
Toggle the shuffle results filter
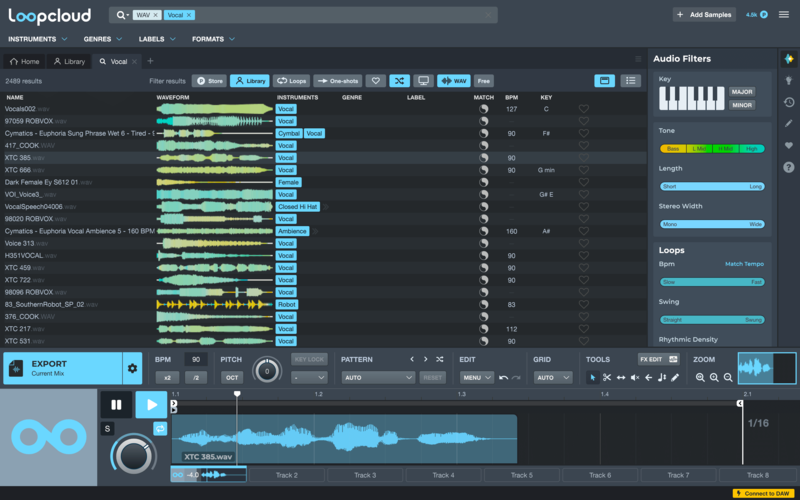[399, 81]
